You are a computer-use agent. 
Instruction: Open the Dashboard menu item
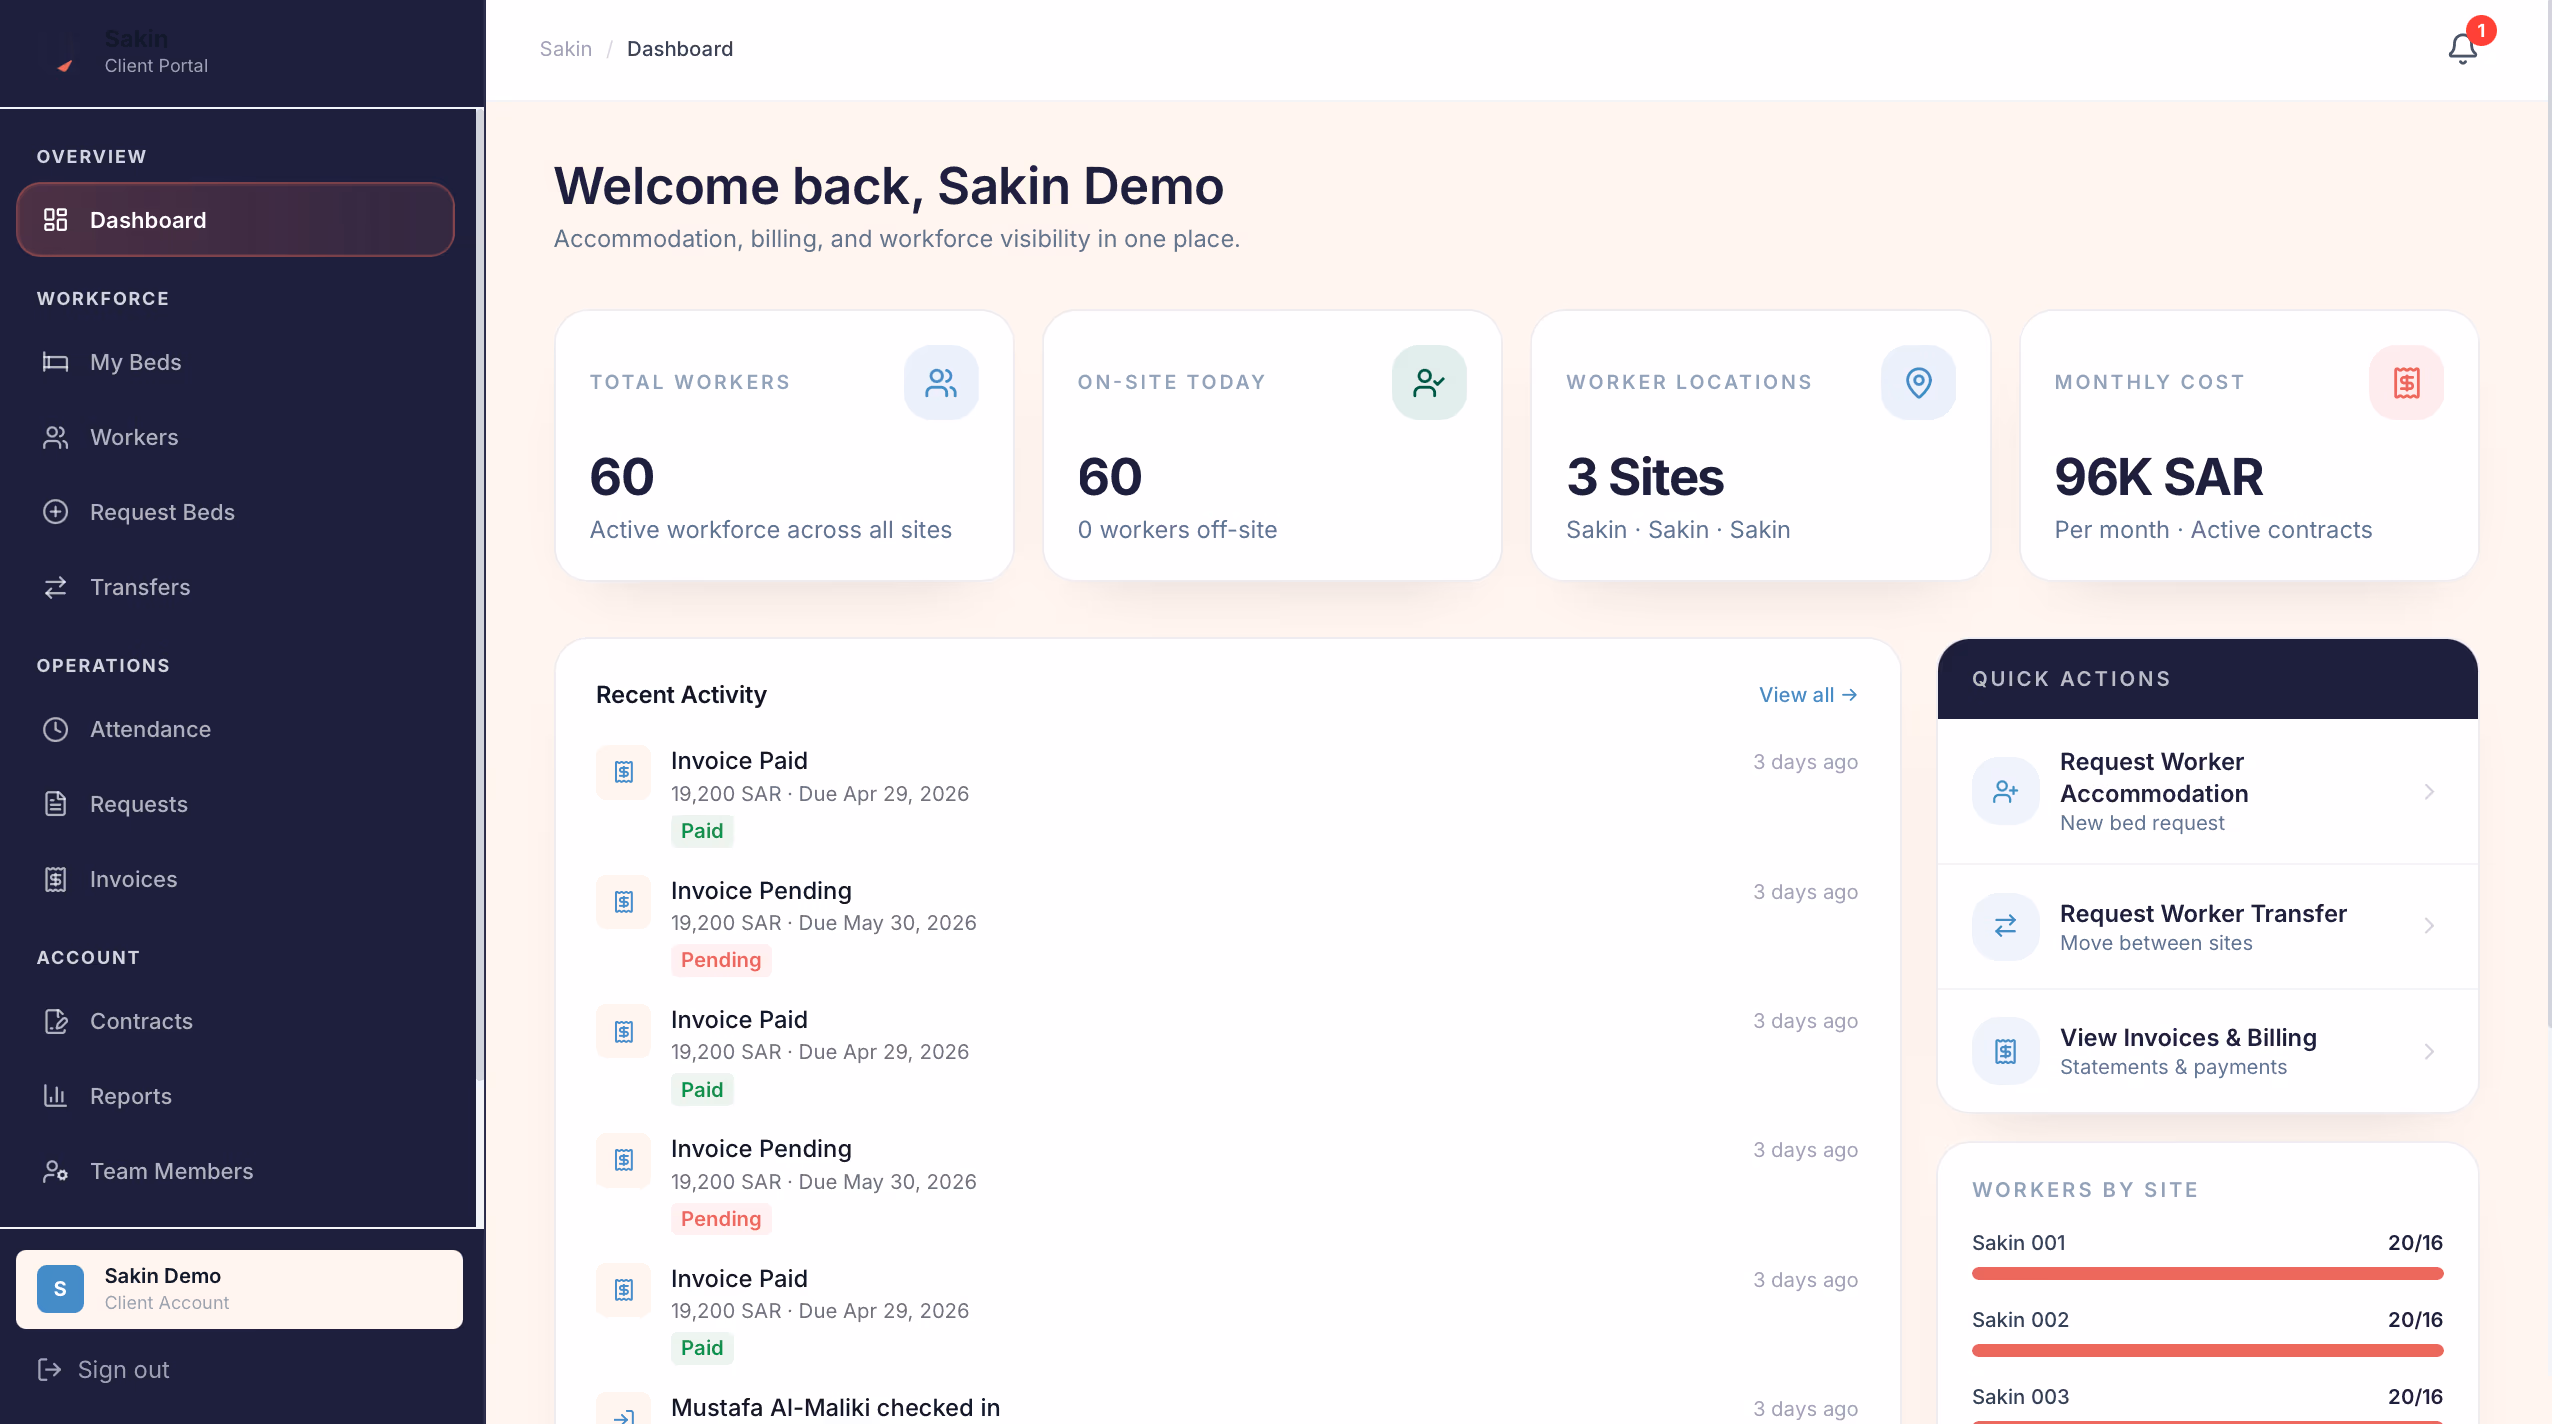[235, 220]
